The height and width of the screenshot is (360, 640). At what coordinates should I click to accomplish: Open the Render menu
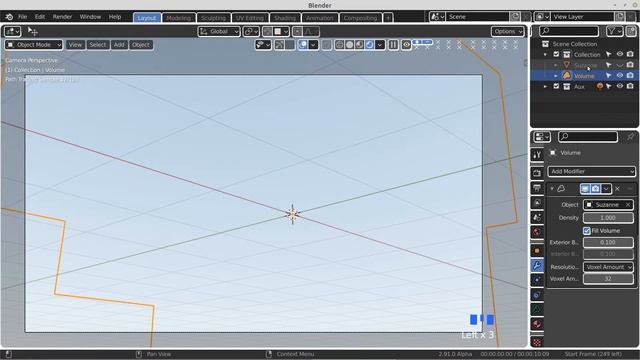62,17
